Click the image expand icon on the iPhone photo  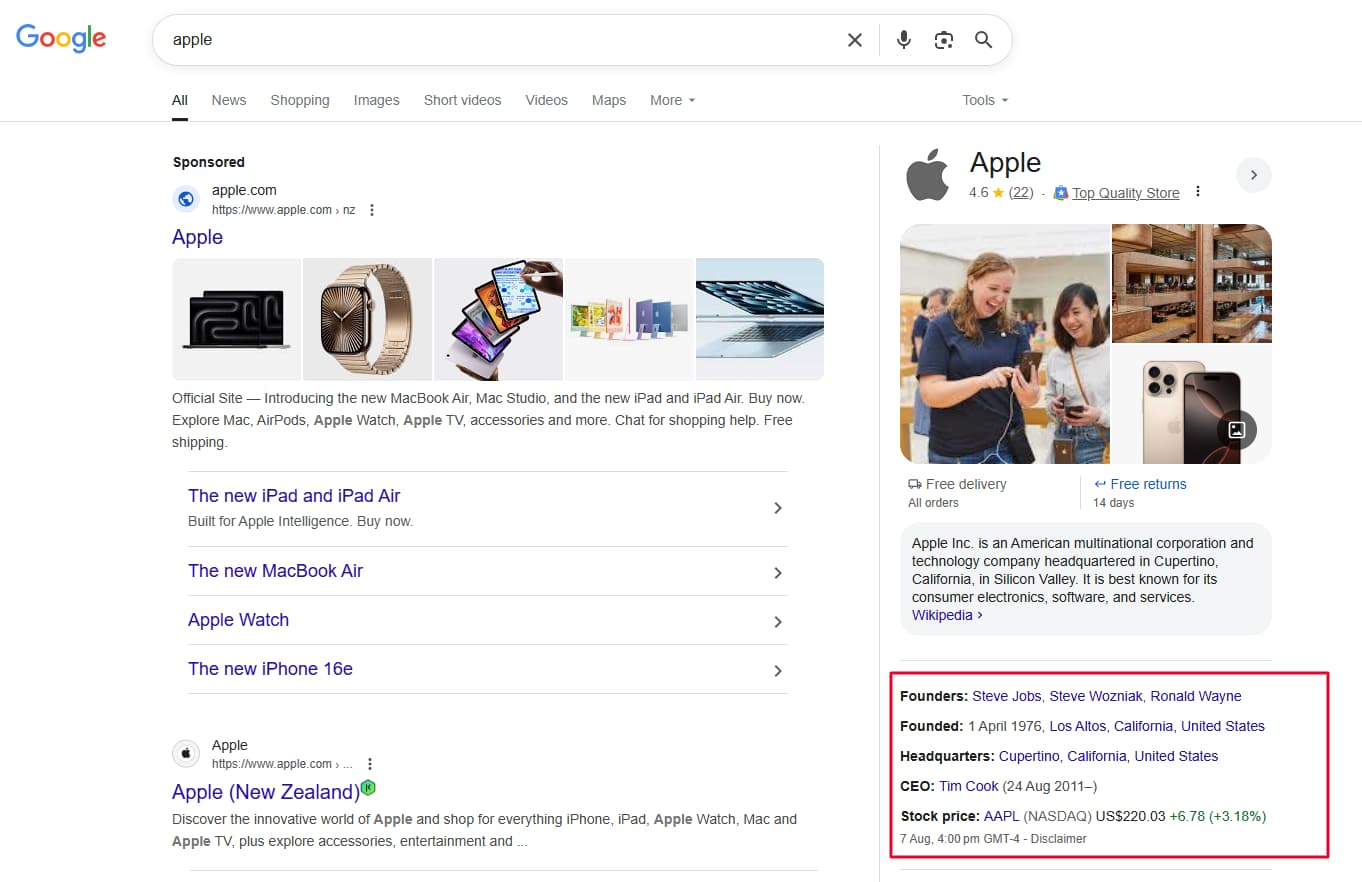[x=1237, y=429]
